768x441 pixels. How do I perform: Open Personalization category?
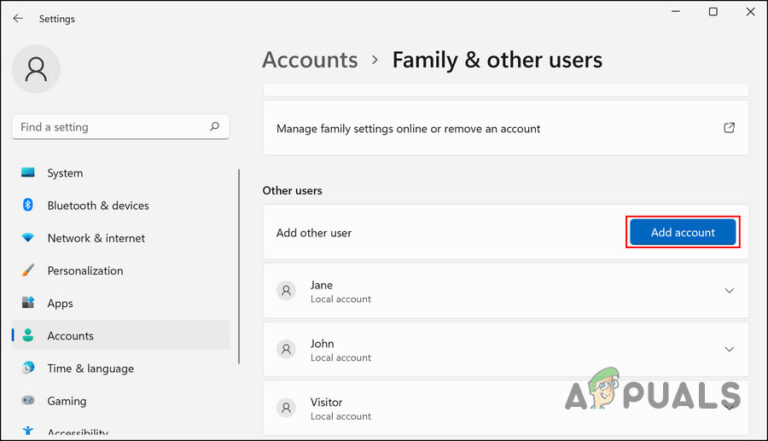pos(120,270)
